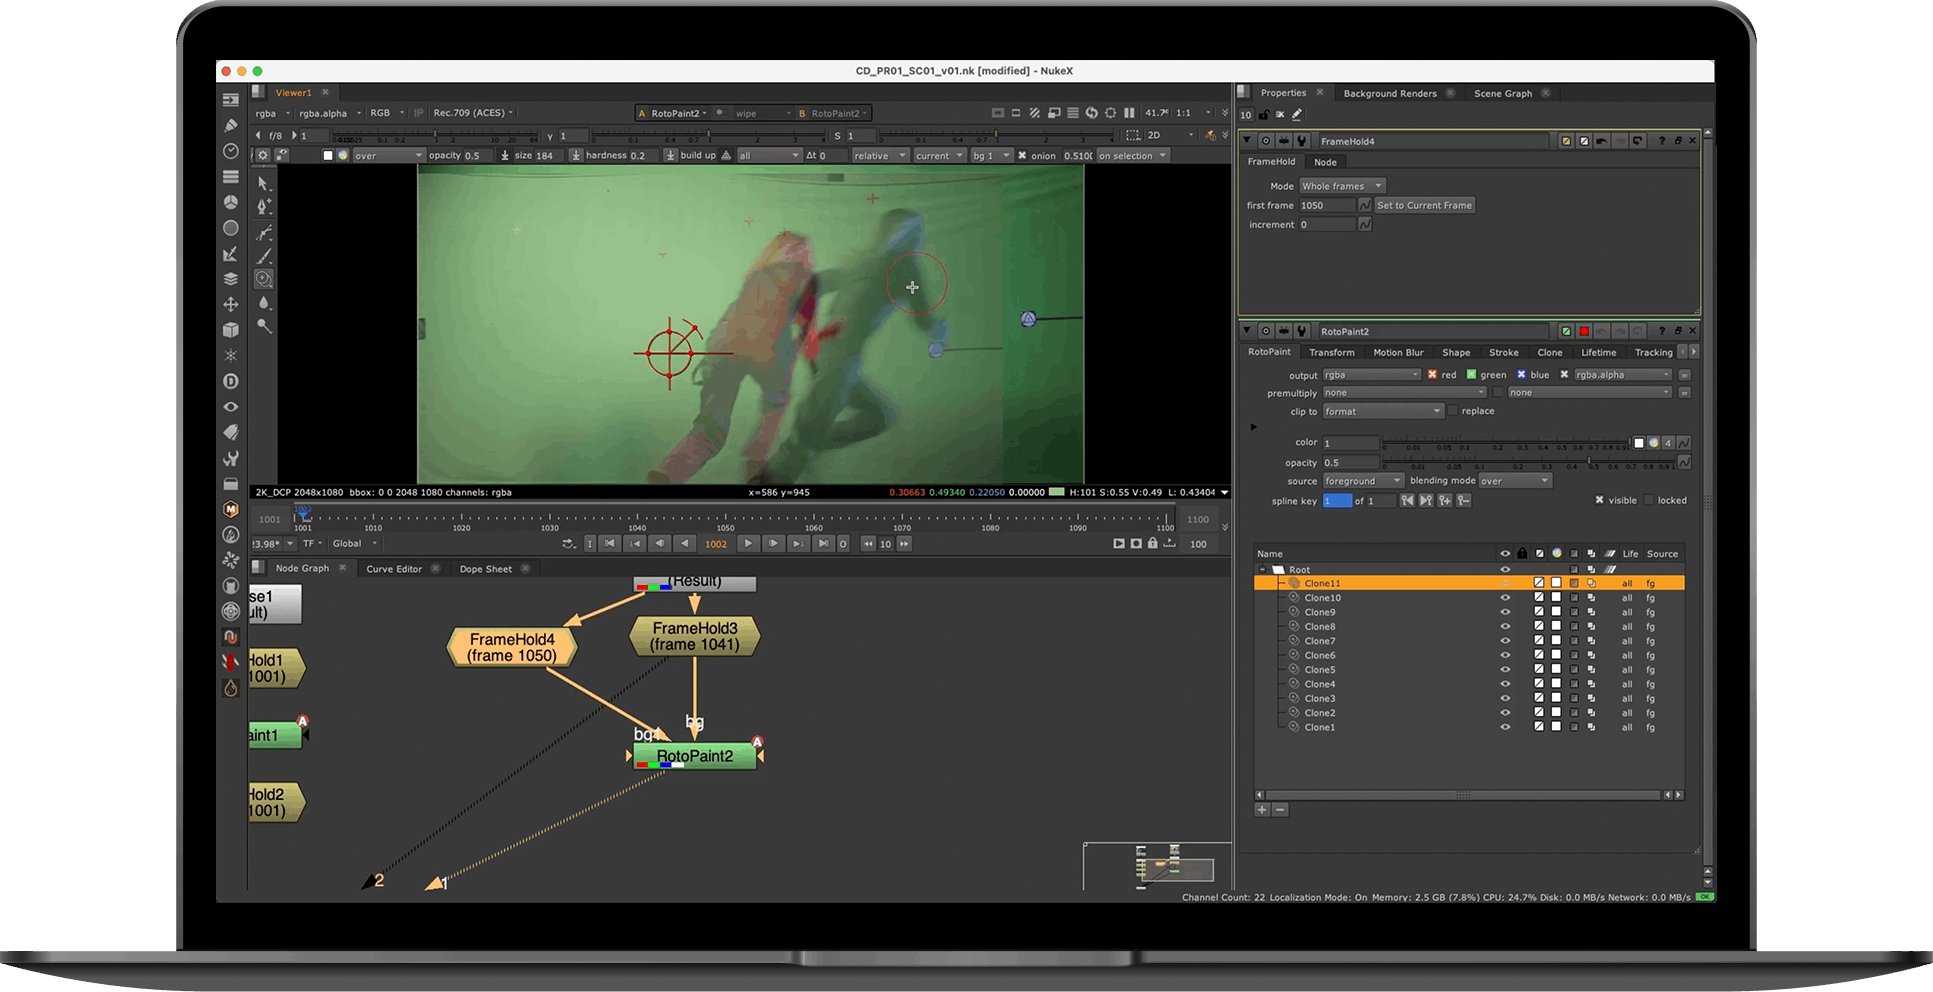This screenshot has height=992, width=1933.
Task: Click Set to Current Frame button
Action: (x=1424, y=205)
